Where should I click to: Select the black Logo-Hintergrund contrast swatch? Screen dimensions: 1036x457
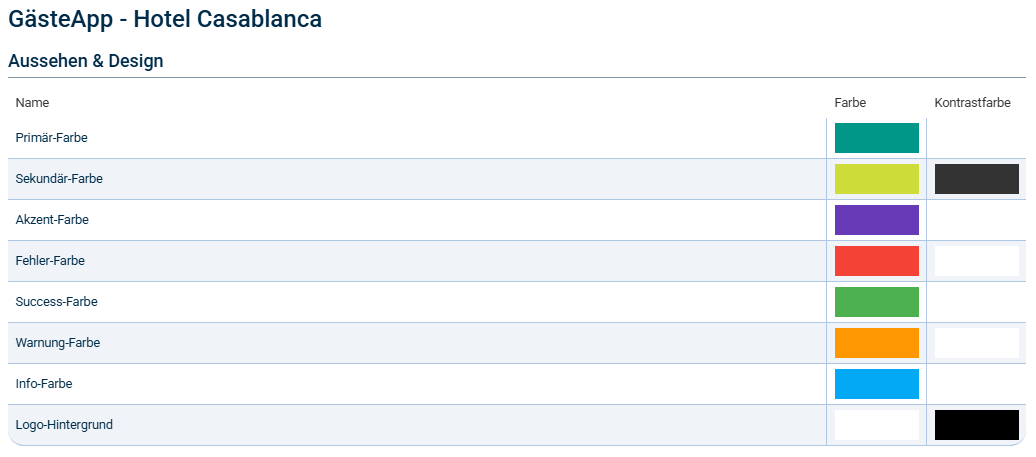click(x=976, y=425)
